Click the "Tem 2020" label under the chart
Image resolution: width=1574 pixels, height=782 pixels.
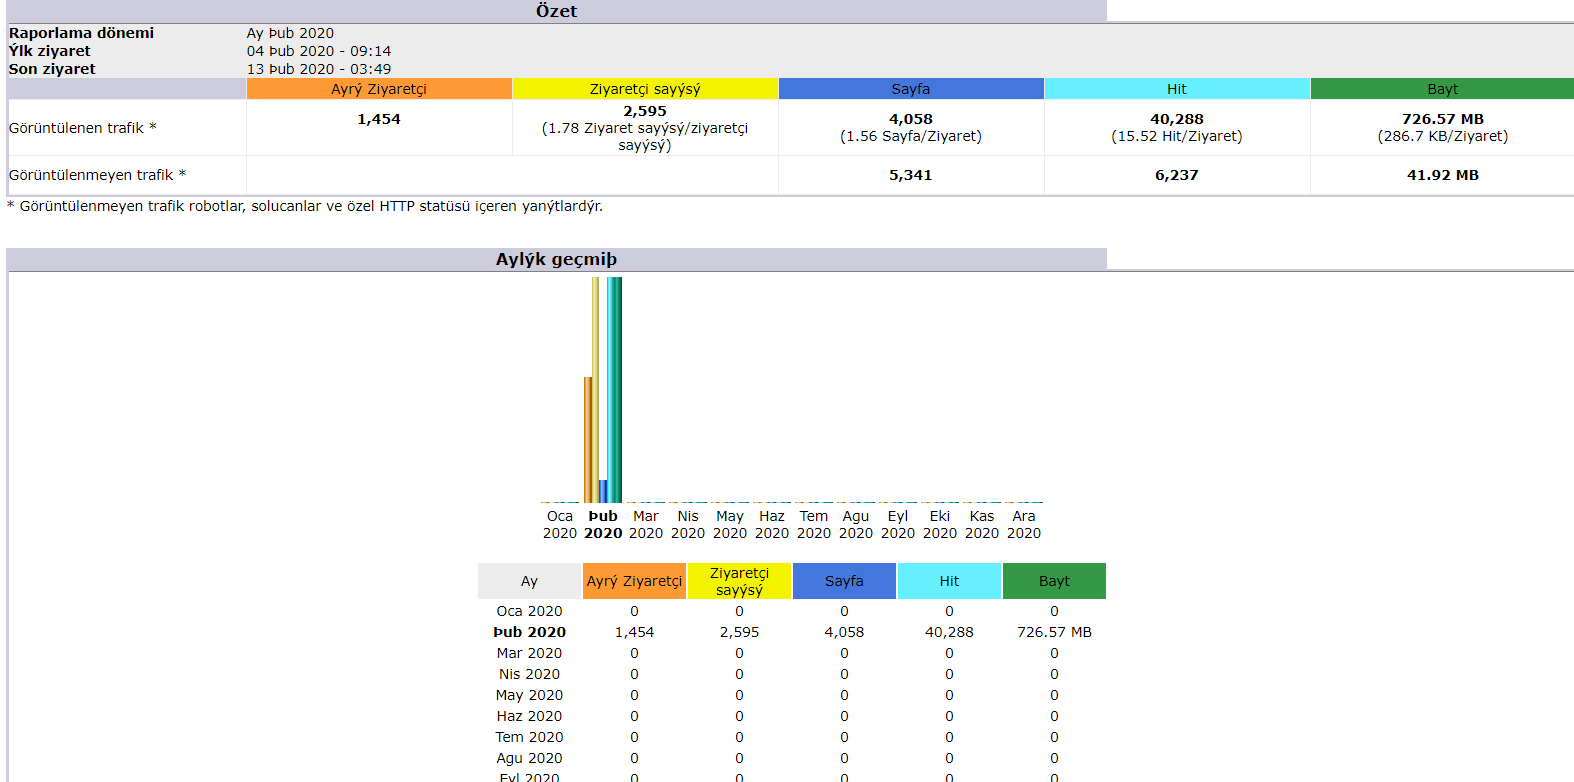814,525
